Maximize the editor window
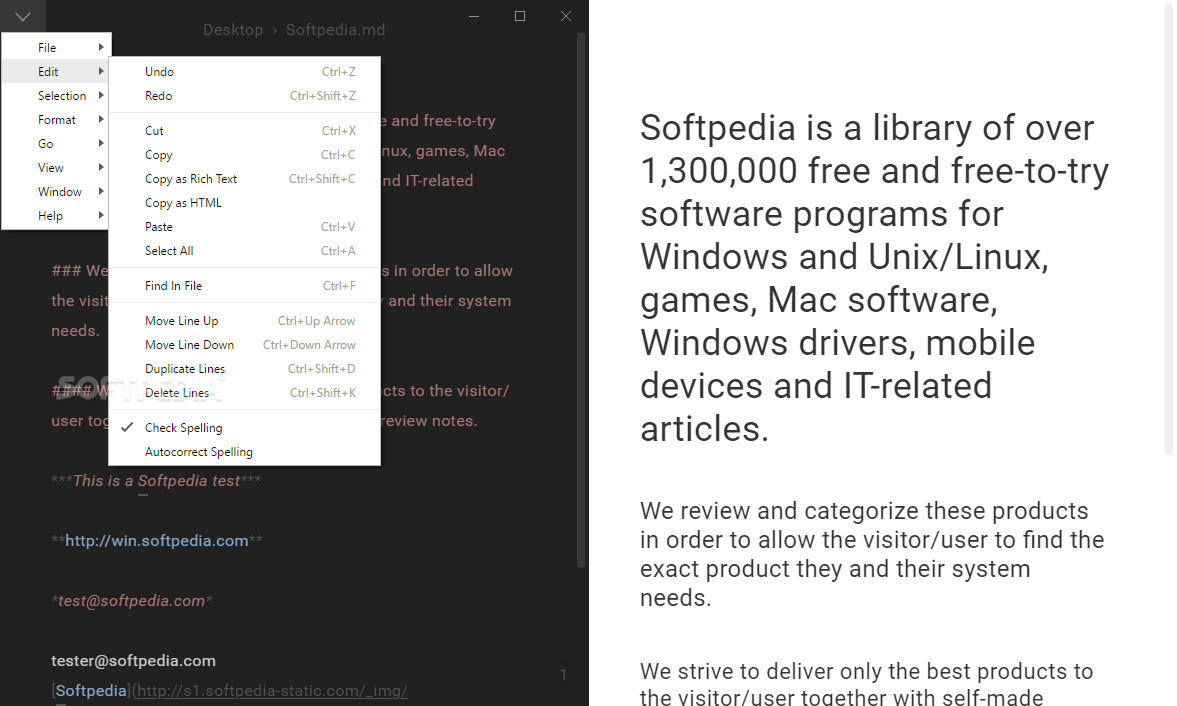This screenshot has height=706, width=1177. (519, 16)
